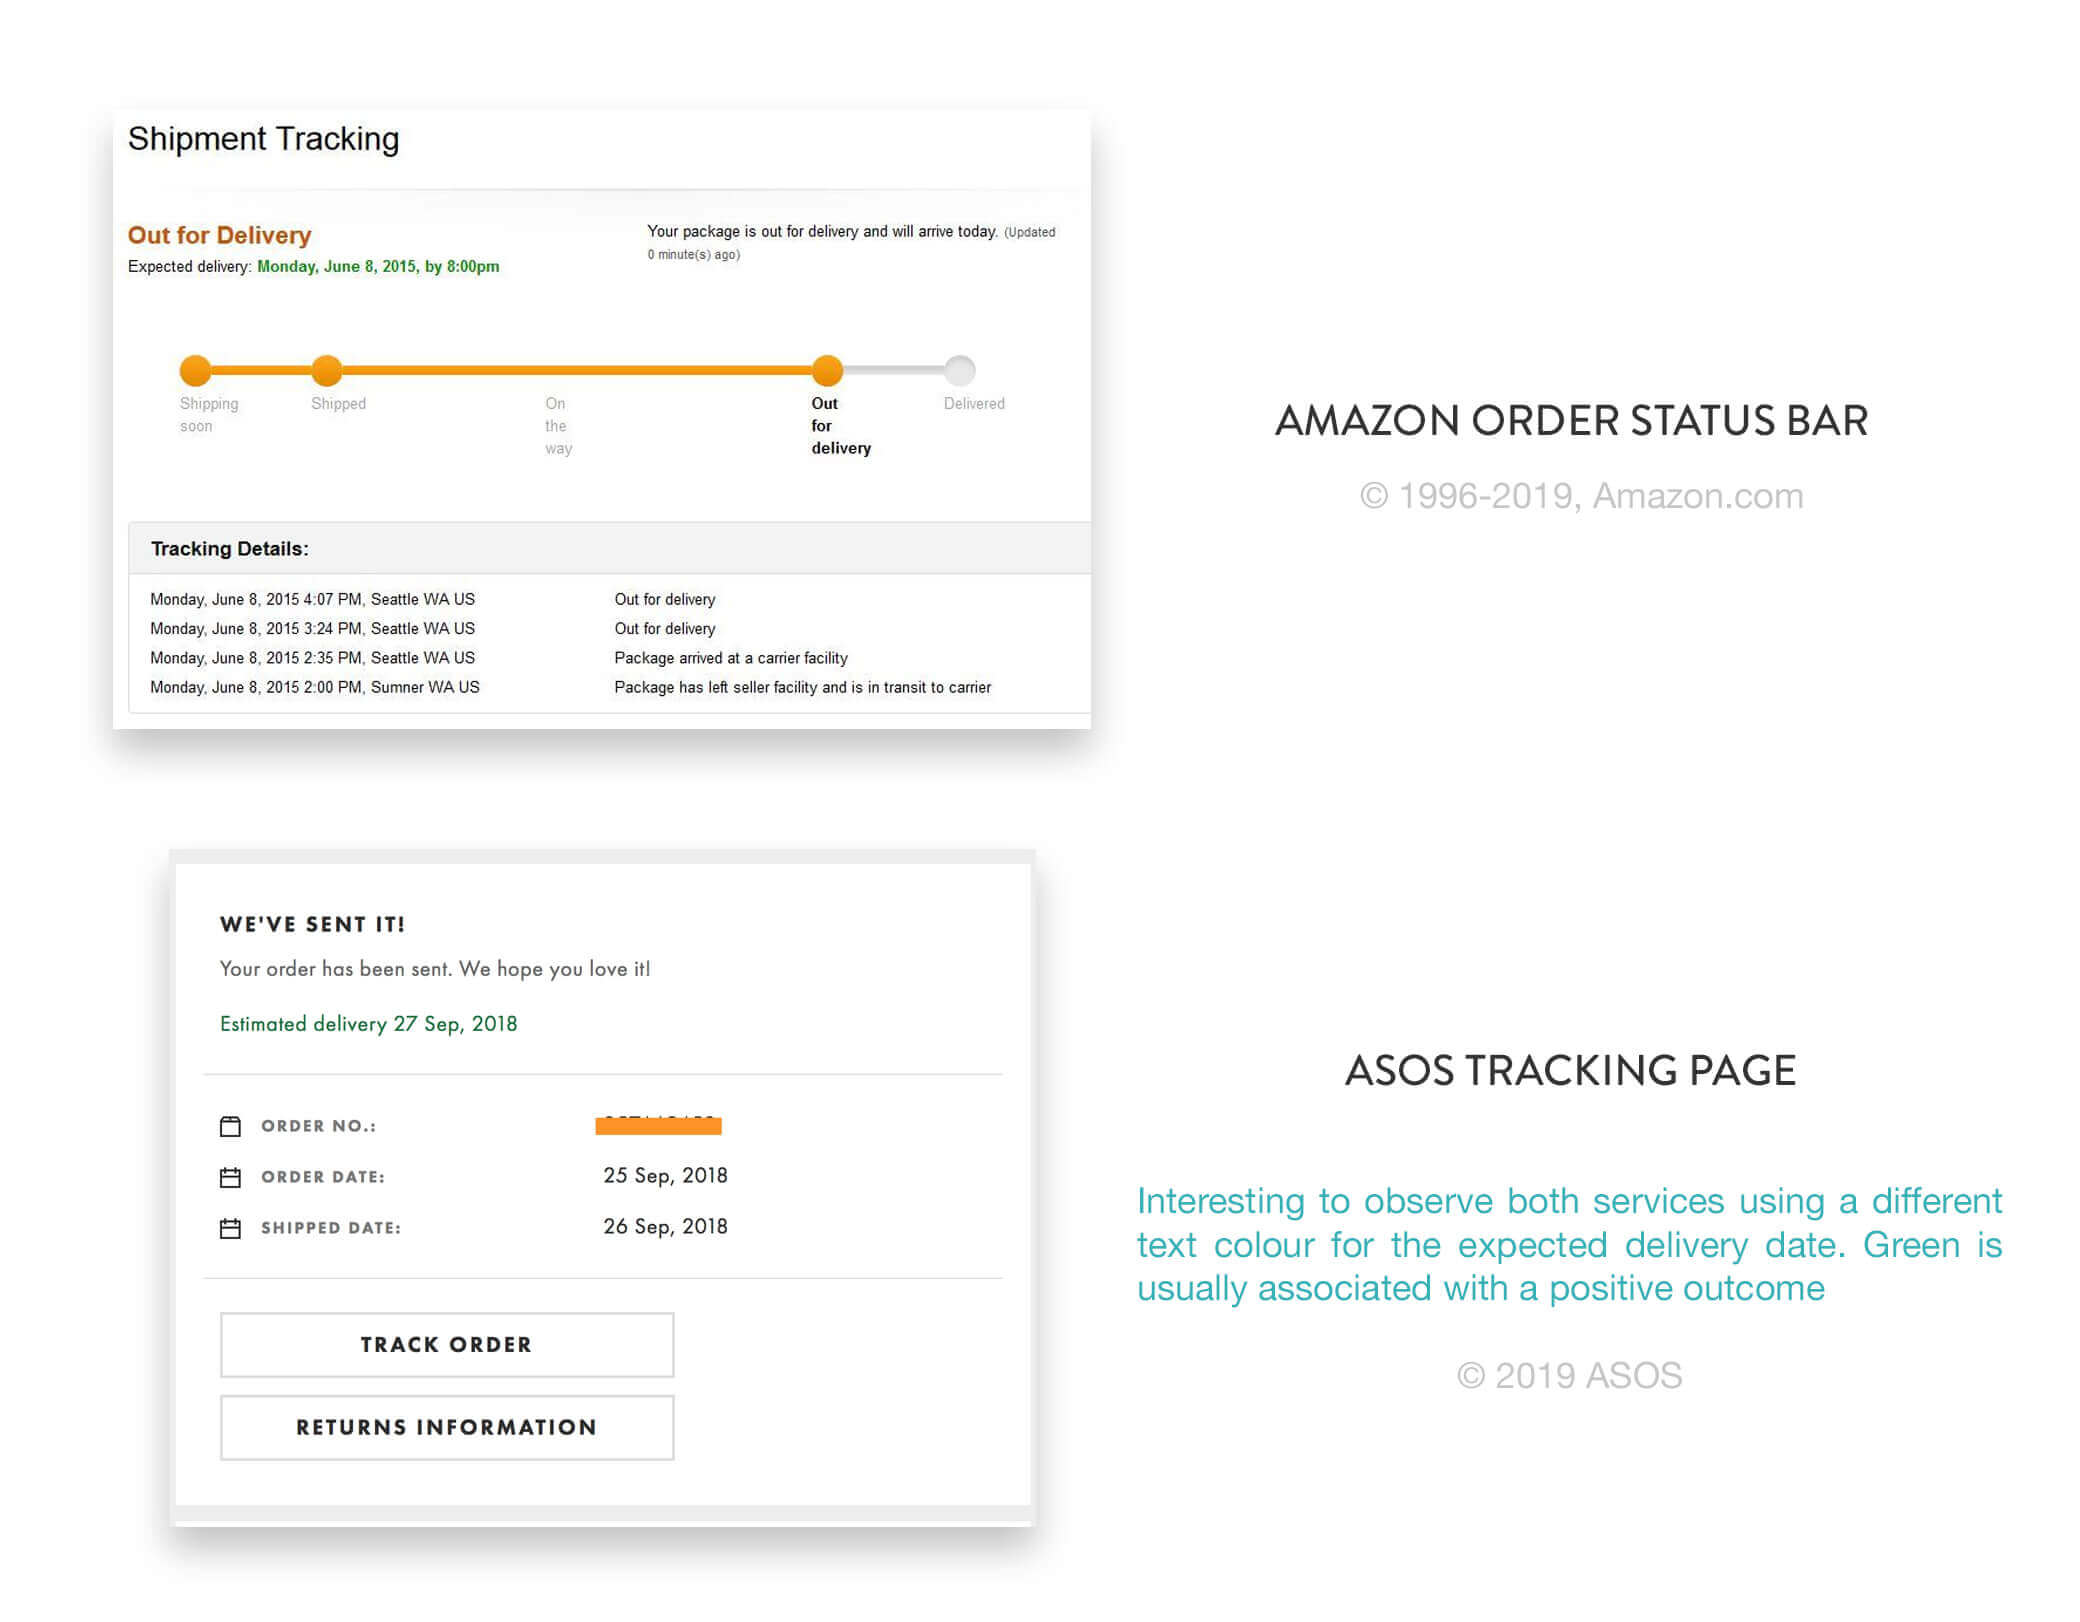Image resolution: width=2080 pixels, height=1622 pixels.
Task: Click the Shipped progress dot
Action: [326, 370]
